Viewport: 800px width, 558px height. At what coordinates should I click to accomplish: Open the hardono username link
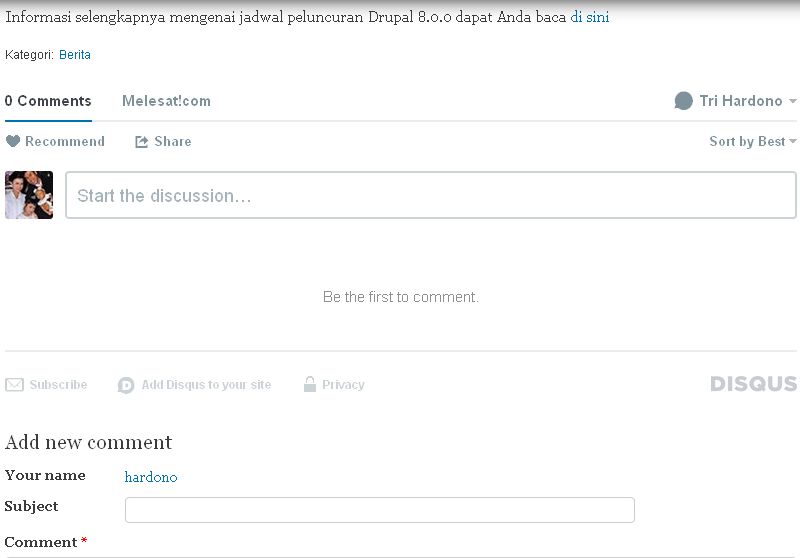tap(151, 477)
